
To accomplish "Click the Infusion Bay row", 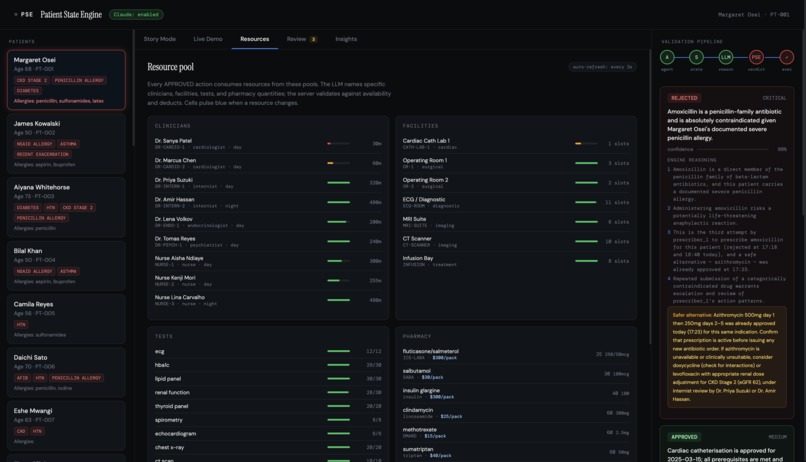I will (516, 261).
